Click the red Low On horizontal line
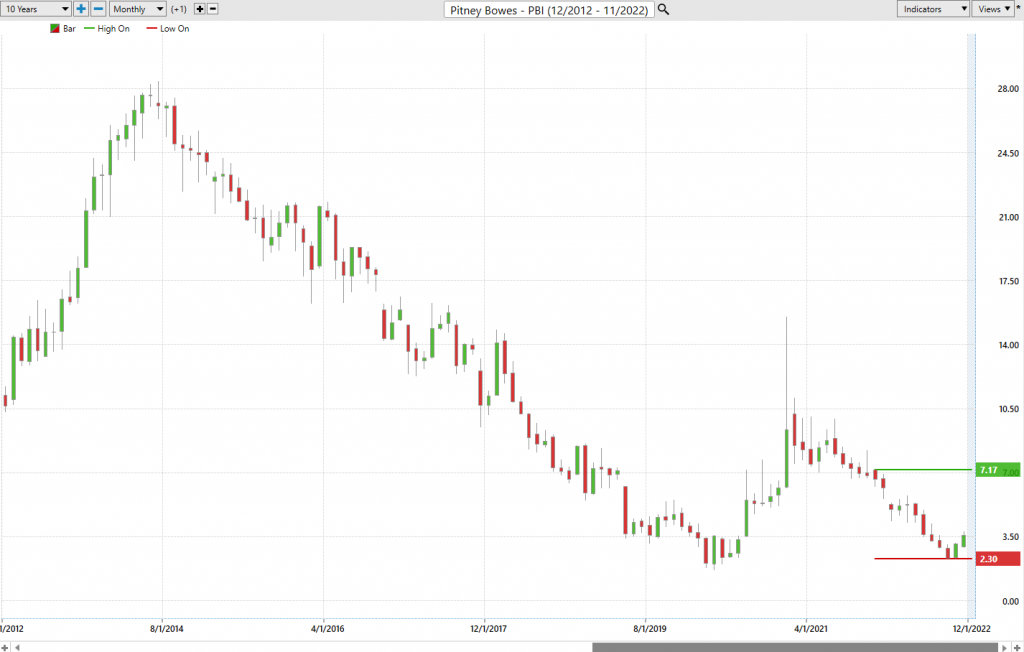This screenshot has width=1024, height=652. tap(923, 559)
